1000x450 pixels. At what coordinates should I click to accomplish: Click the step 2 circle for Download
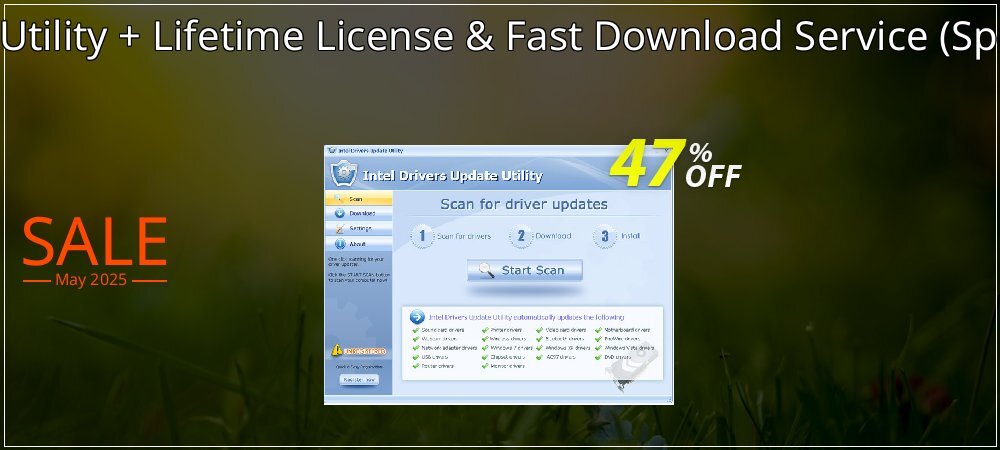[x=521, y=236]
